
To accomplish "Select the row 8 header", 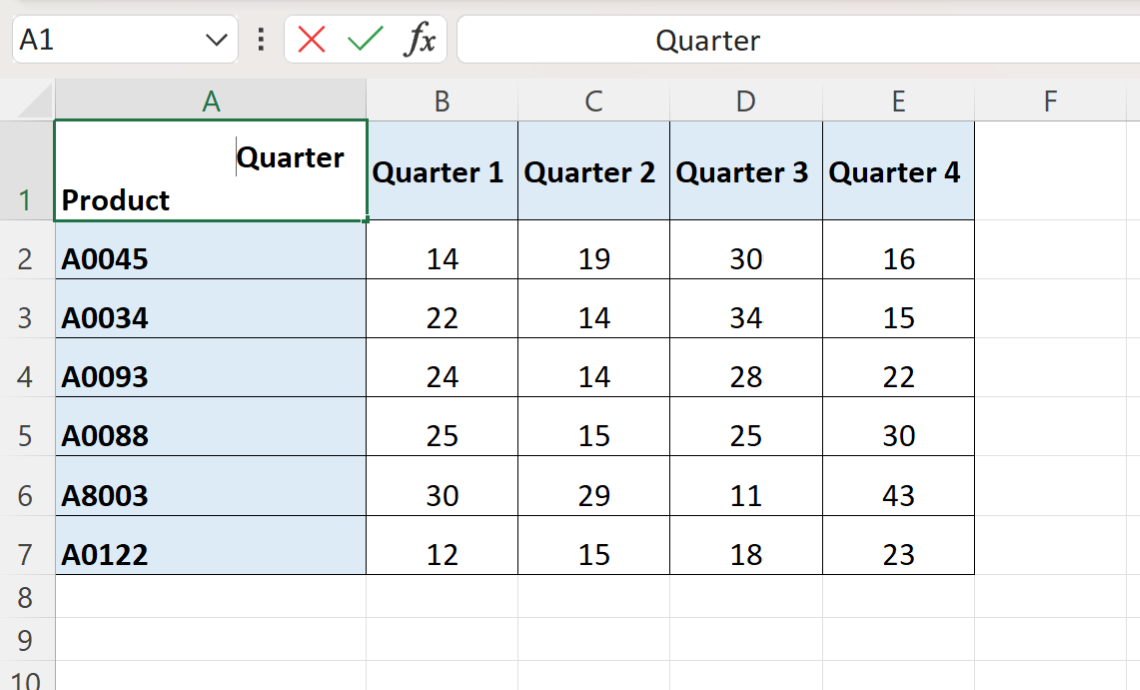I will tap(27, 597).
